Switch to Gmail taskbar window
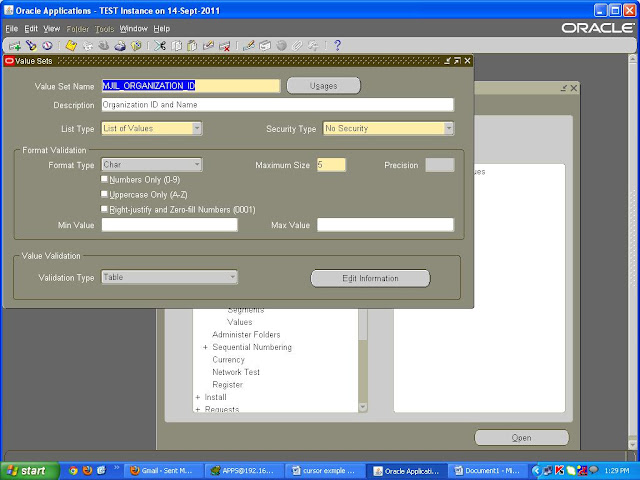 pyautogui.click(x=161, y=471)
